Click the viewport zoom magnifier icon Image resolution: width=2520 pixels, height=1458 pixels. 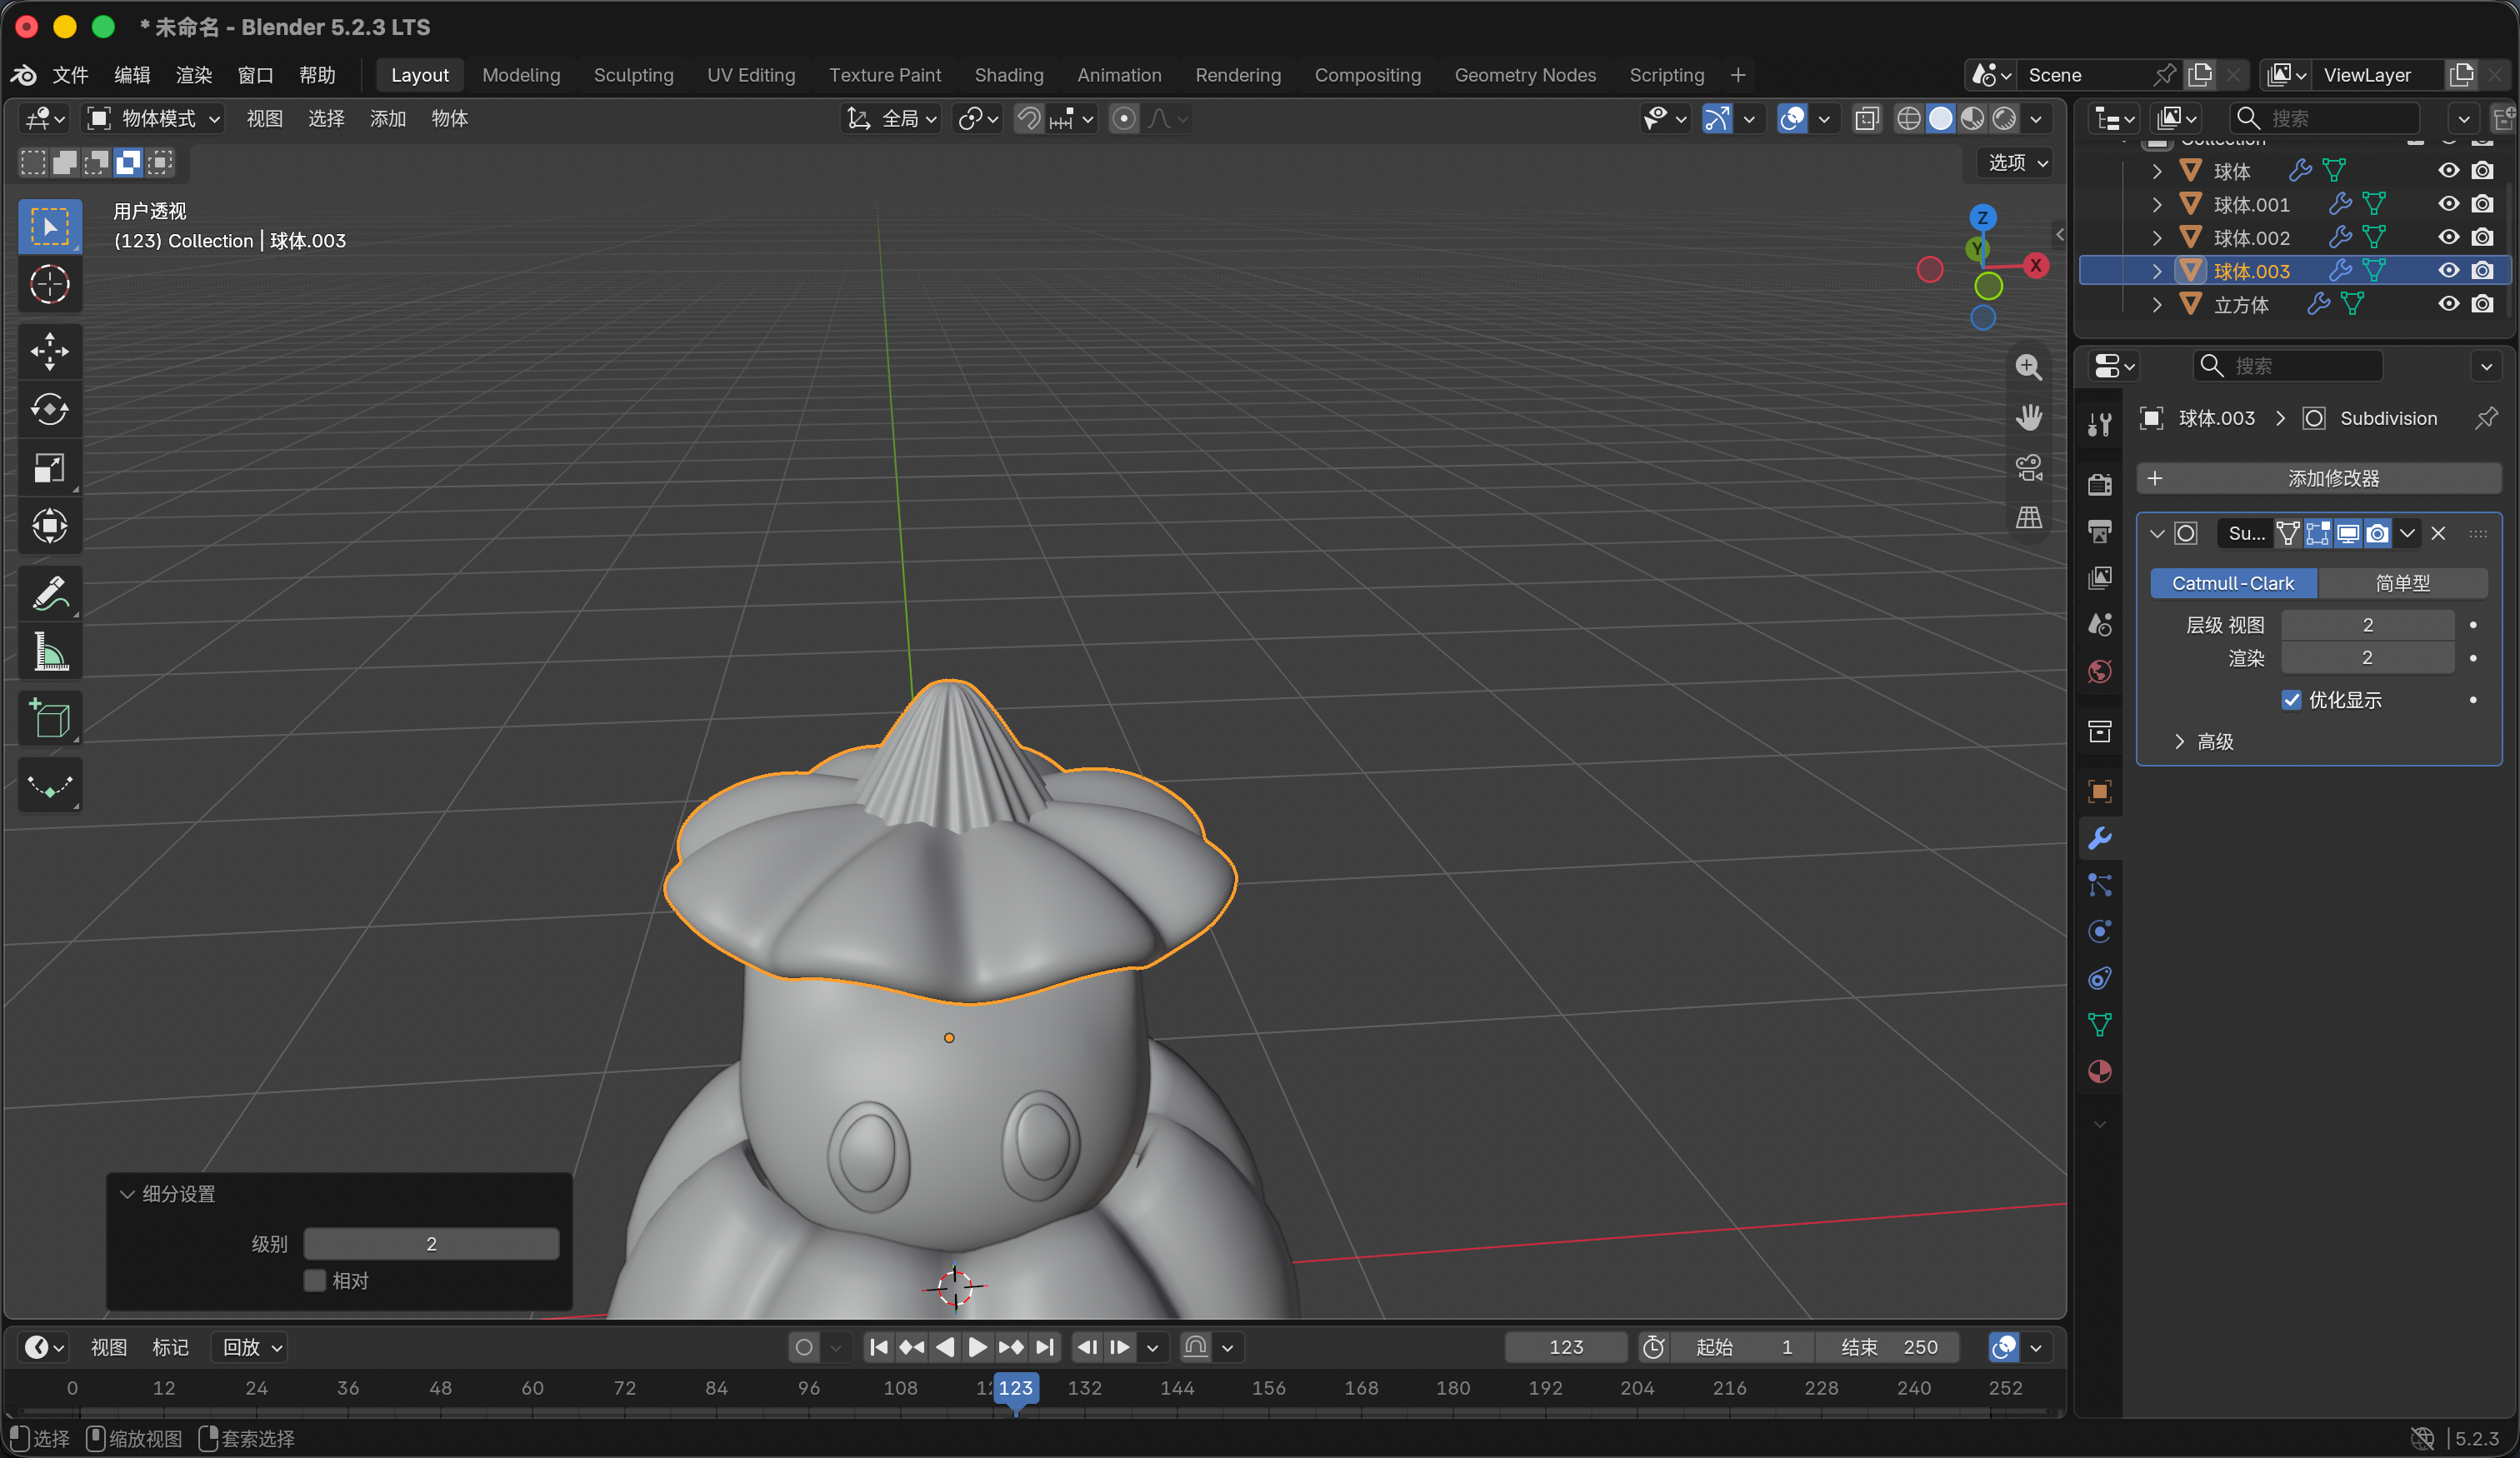[2028, 367]
